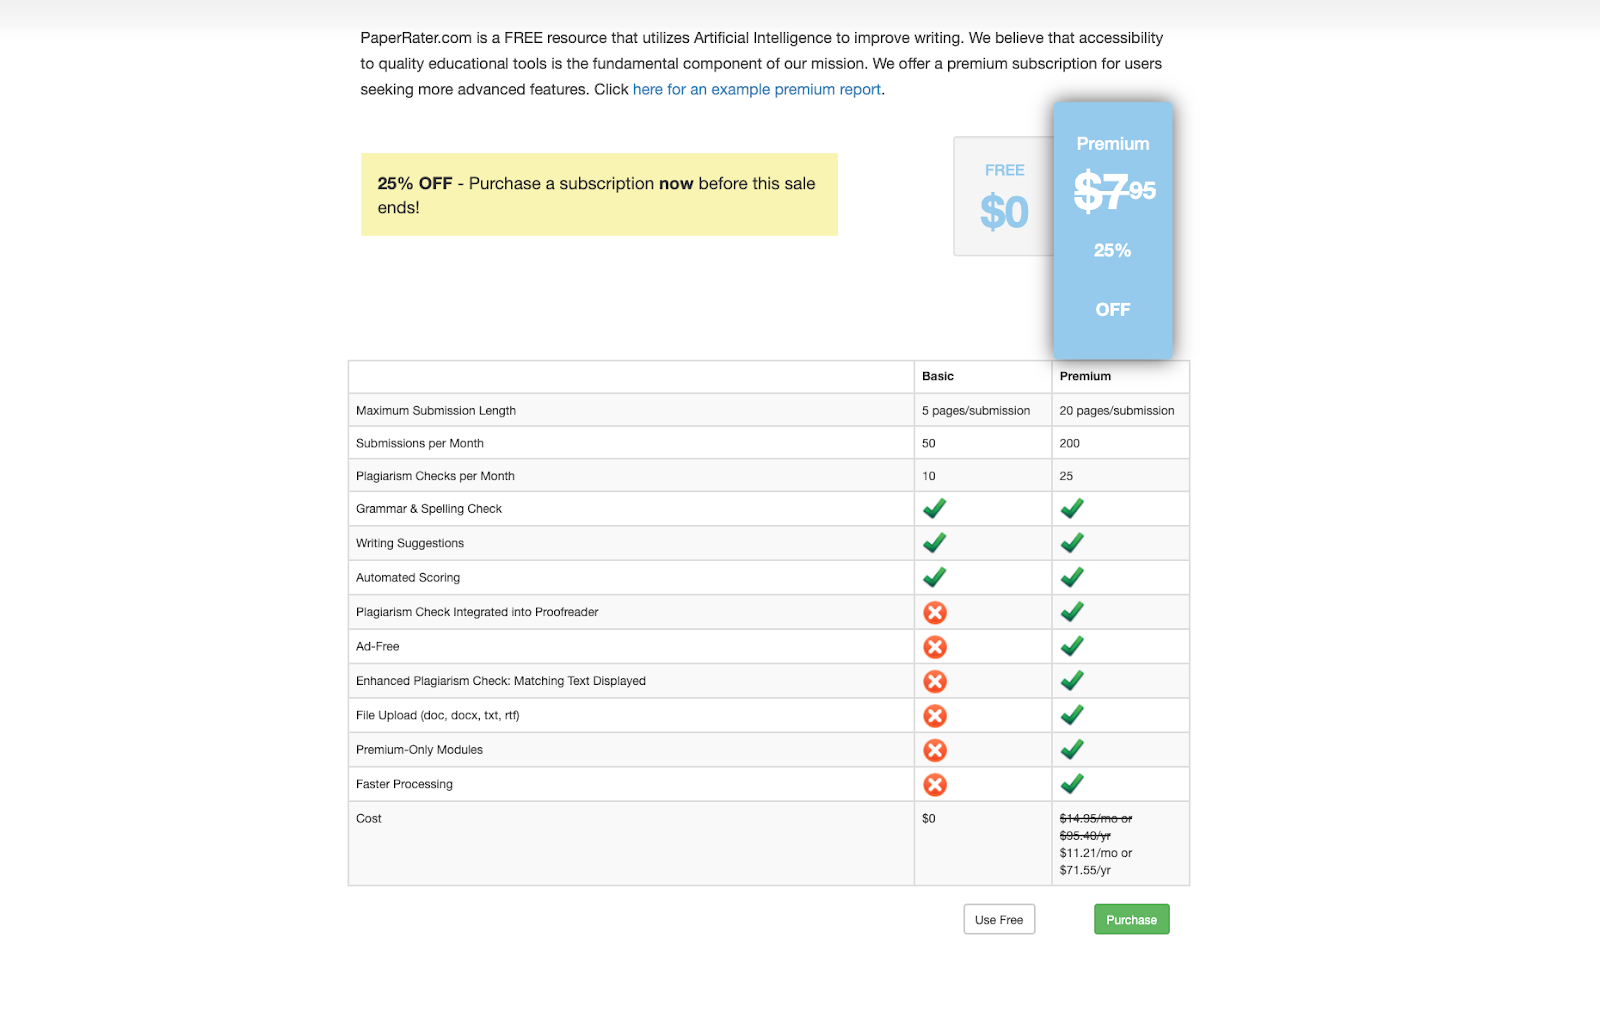The image size is (1600, 1012).
Task: Click the Premium-Only Modules row label
Action: click(419, 750)
